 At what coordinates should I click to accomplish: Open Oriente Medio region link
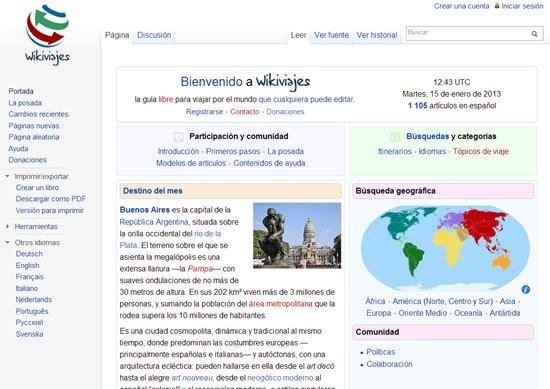(x=423, y=313)
